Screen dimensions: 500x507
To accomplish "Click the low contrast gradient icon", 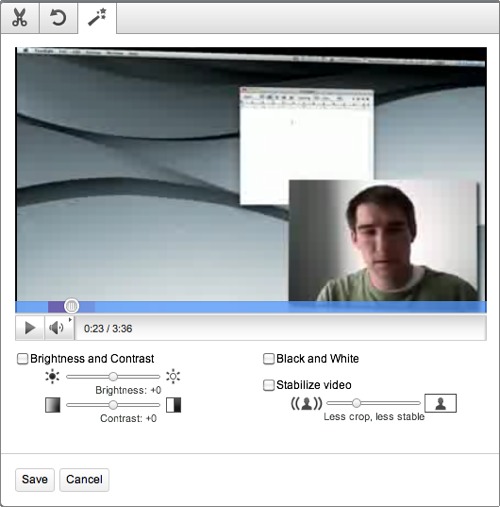I will [x=53, y=405].
